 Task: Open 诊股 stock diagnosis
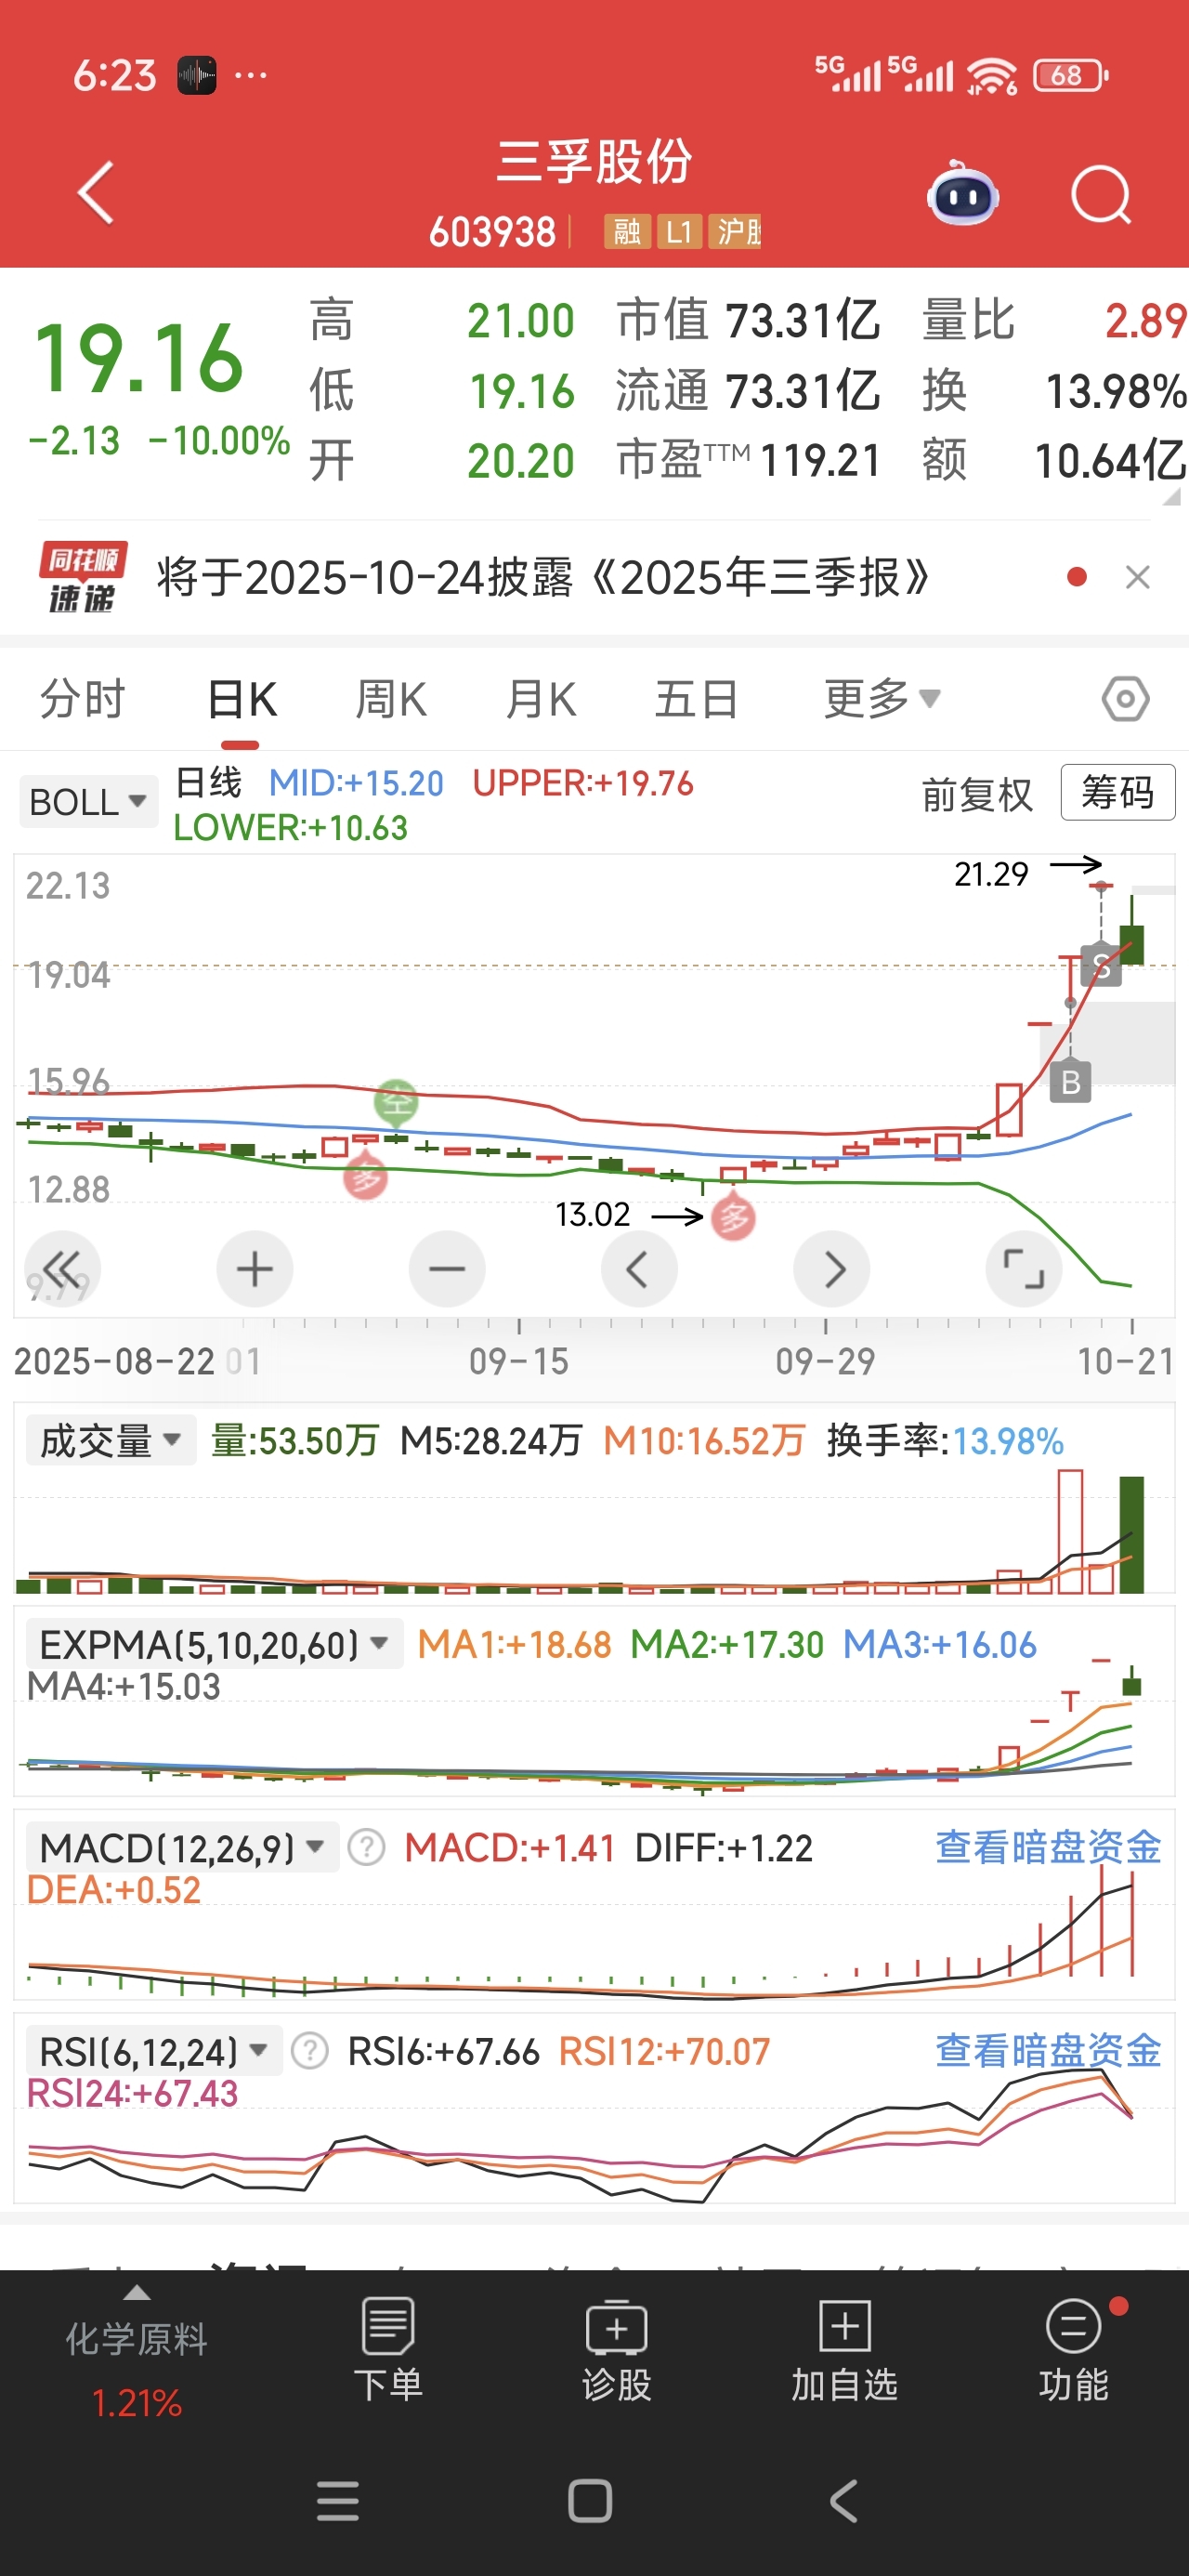click(616, 2351)
